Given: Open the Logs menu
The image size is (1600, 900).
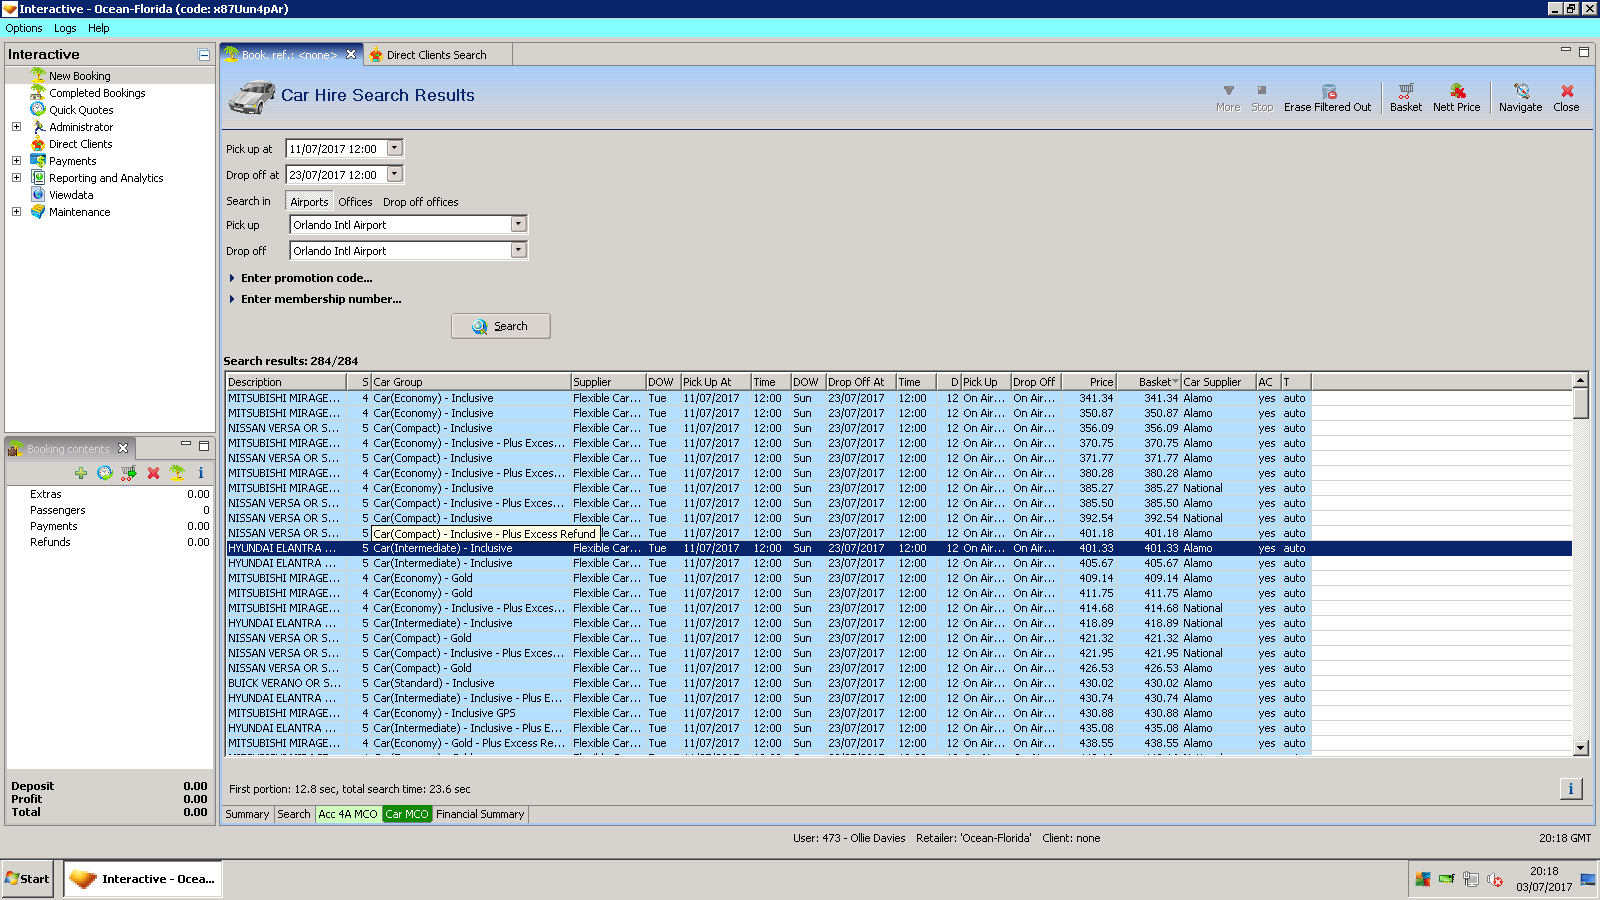Looking at the screenshot, I should [65, 28].
